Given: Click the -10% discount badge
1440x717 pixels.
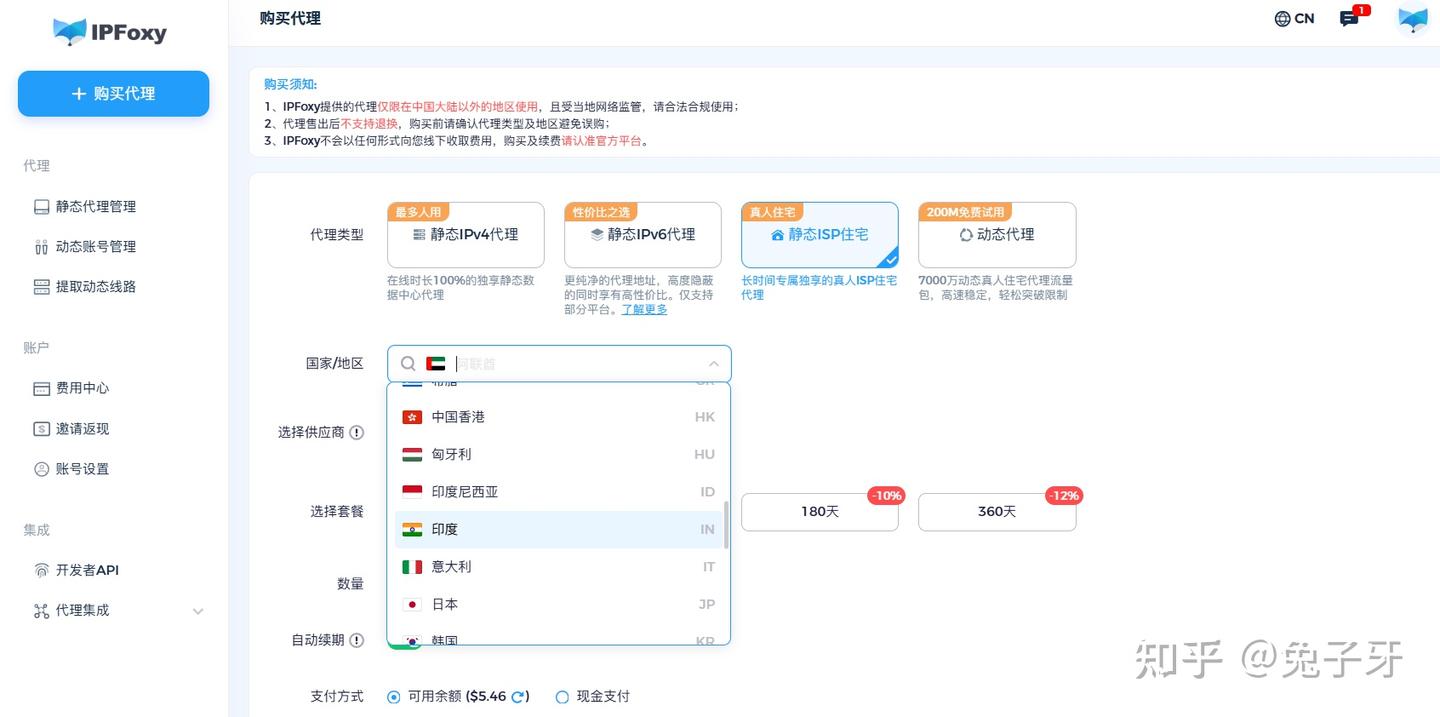Looking at the screenshot, I should tap(886, 496).
